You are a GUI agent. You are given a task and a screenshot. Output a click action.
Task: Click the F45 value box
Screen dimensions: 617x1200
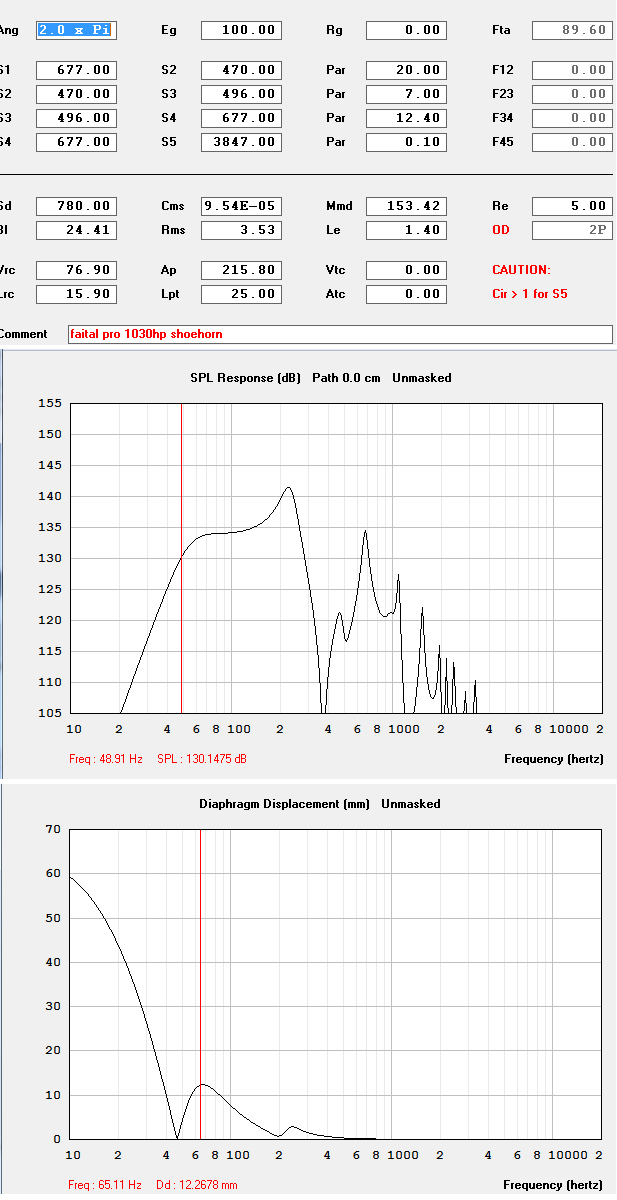(572, 142)
